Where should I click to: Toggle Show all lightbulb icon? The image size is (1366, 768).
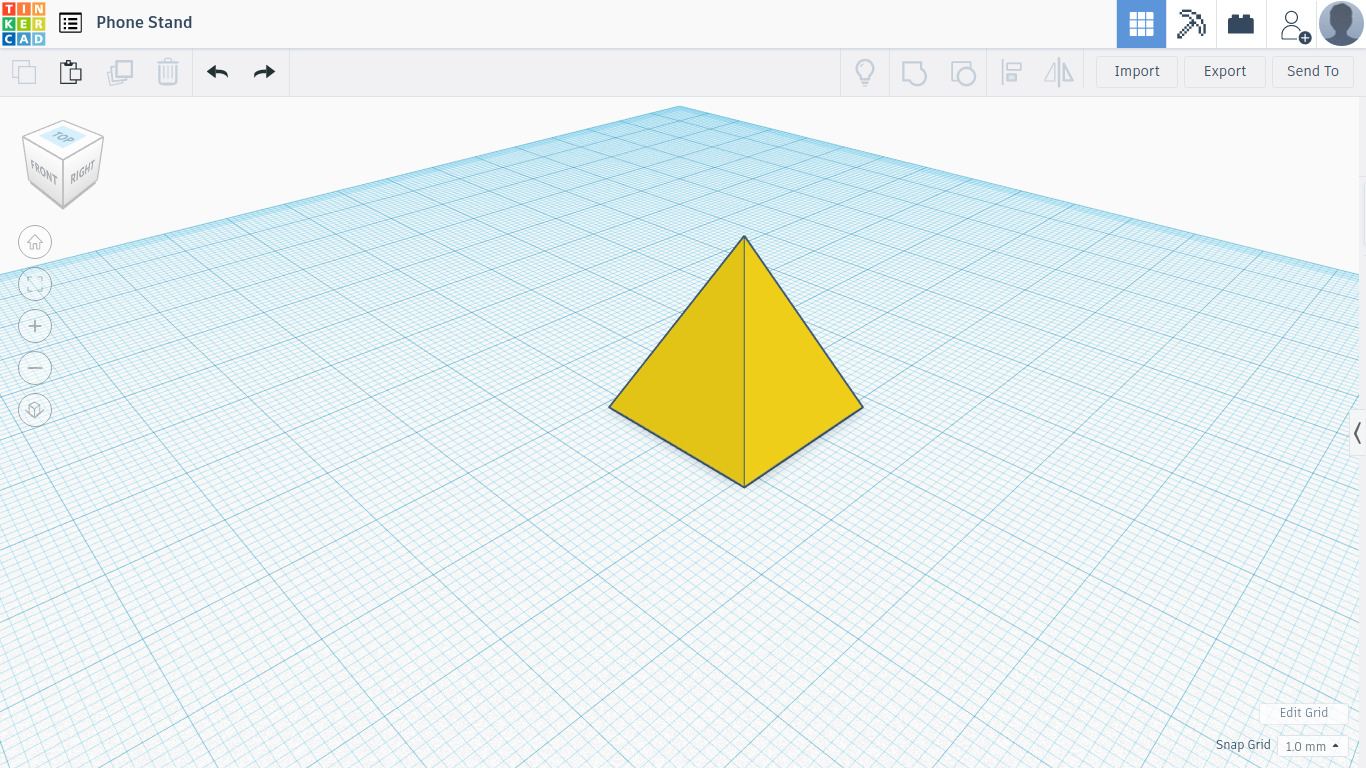[x=865, y=72]
